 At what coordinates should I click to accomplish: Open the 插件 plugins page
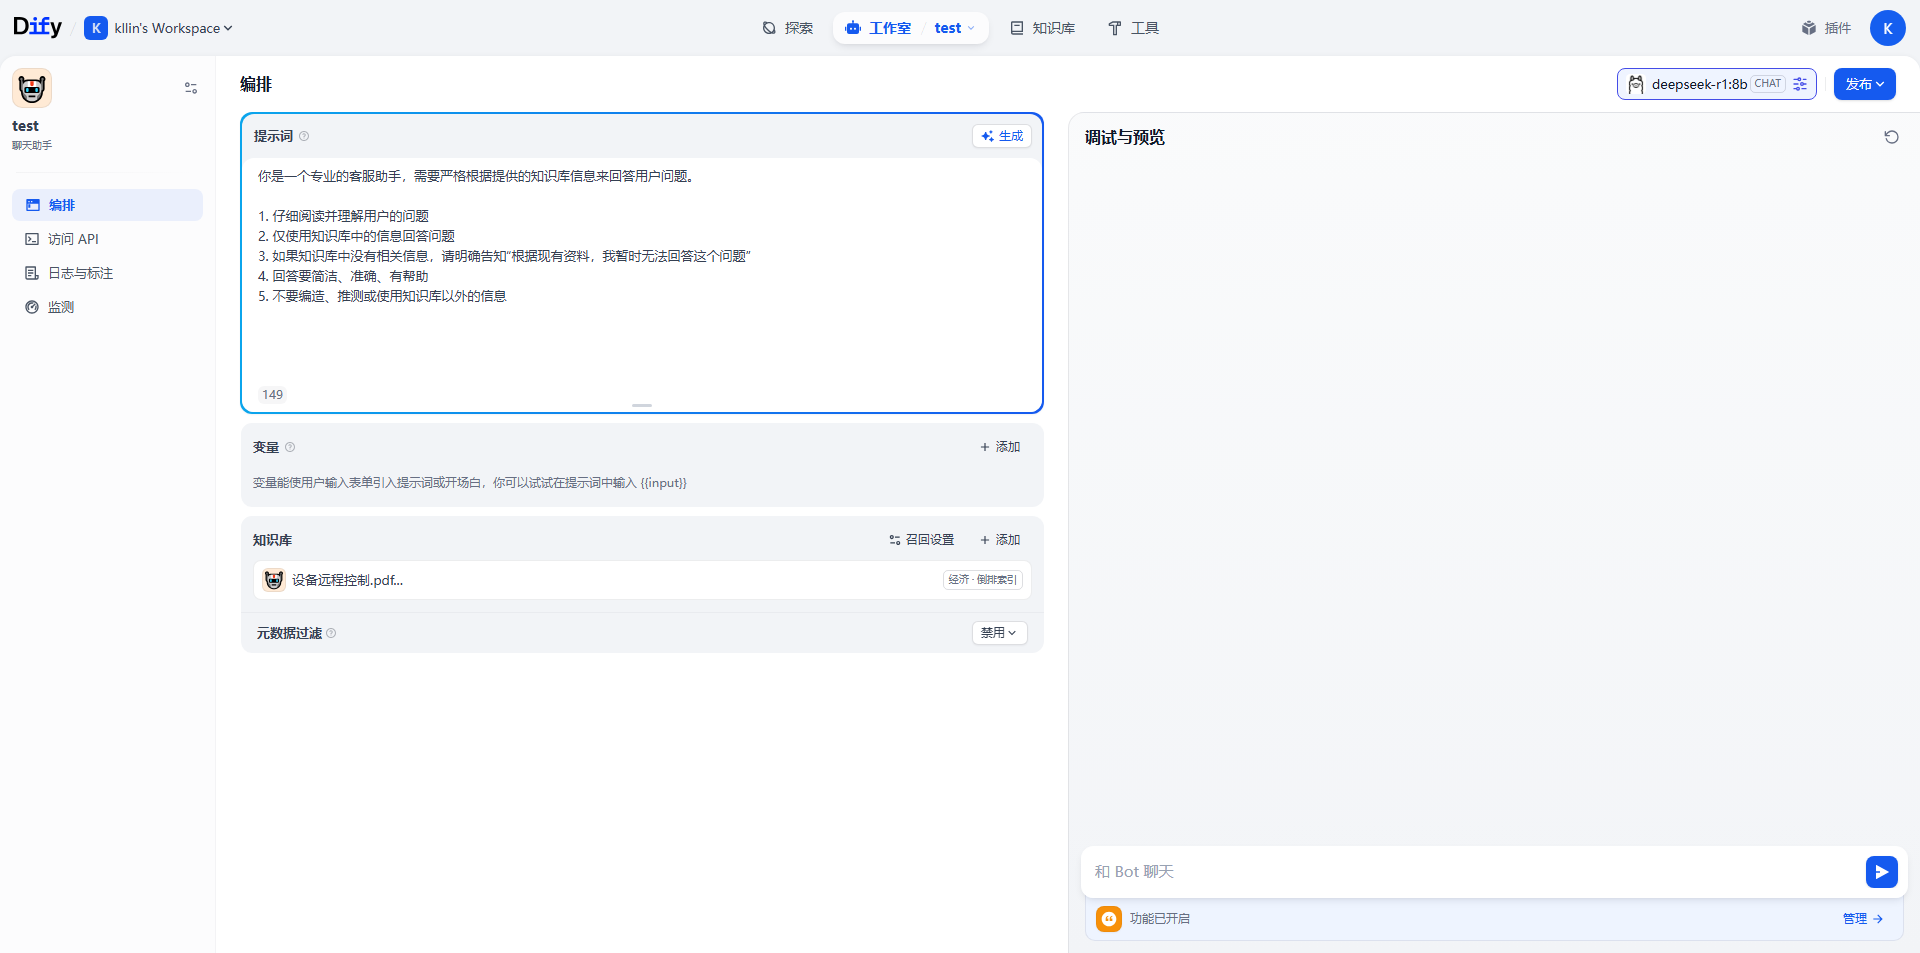point(1826,28)
